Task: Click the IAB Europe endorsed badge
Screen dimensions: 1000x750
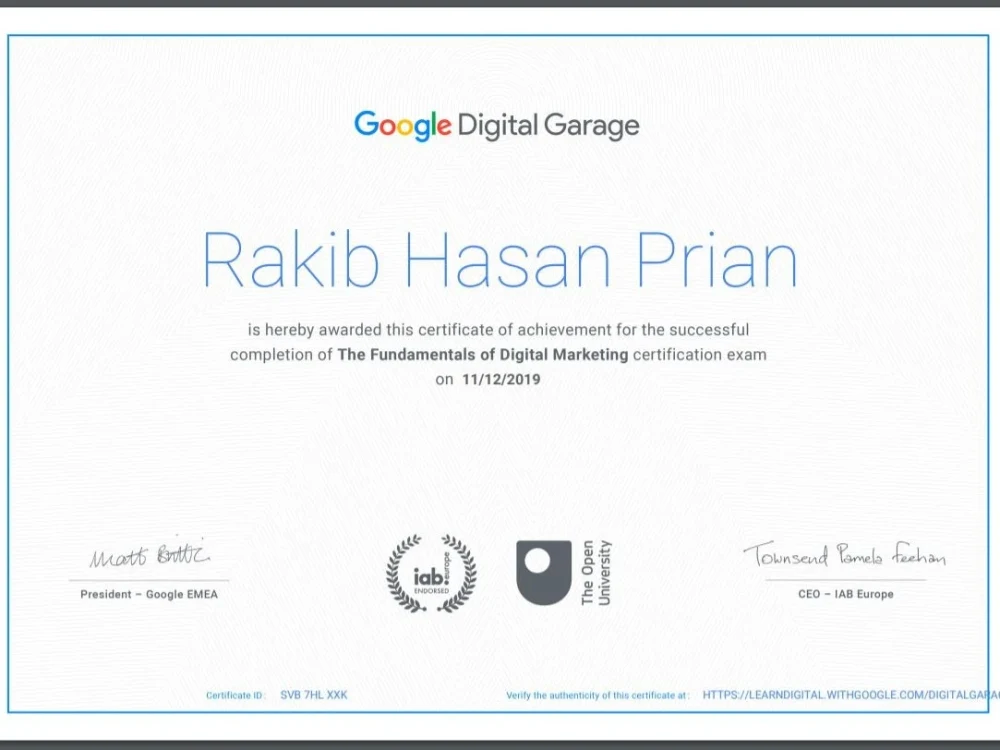Action: [432, 573]
